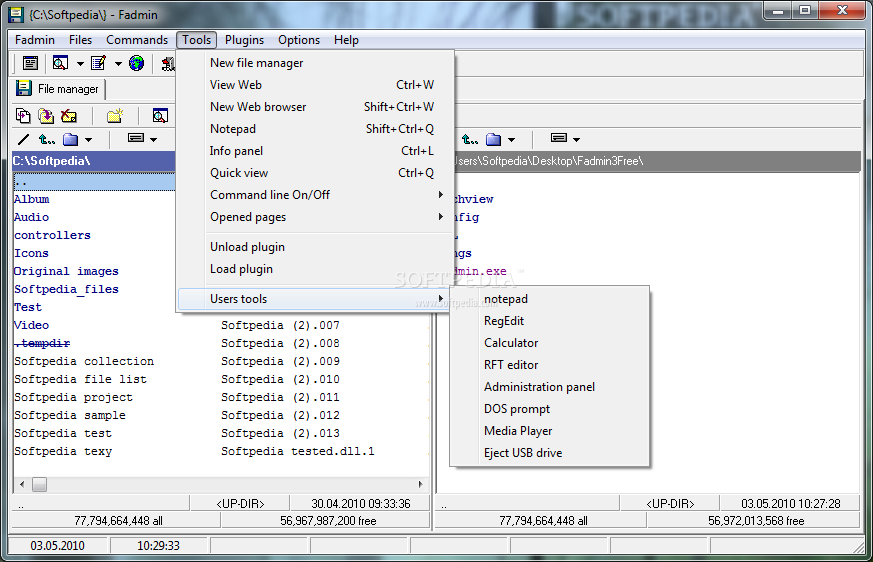Select the Album folder in the left panel
Screen dimensions: 873x562
click(x=32, y=199)
